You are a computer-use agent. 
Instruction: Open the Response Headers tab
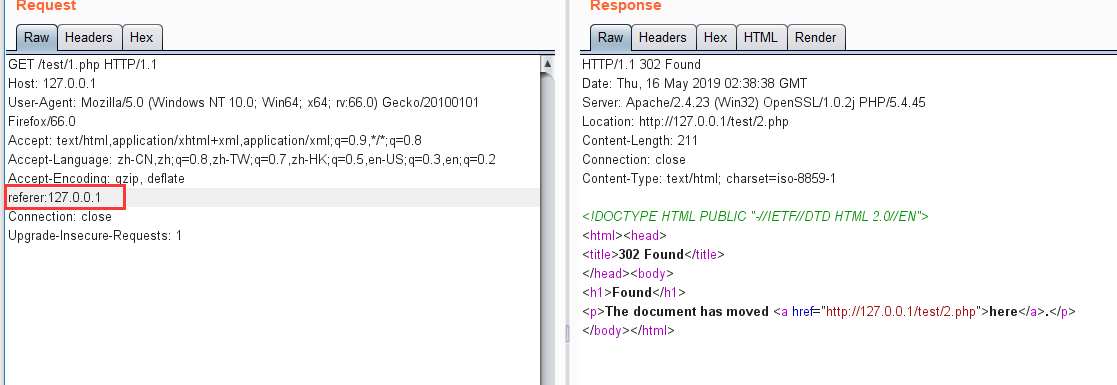pyautogui.click(x=663, y=38)
